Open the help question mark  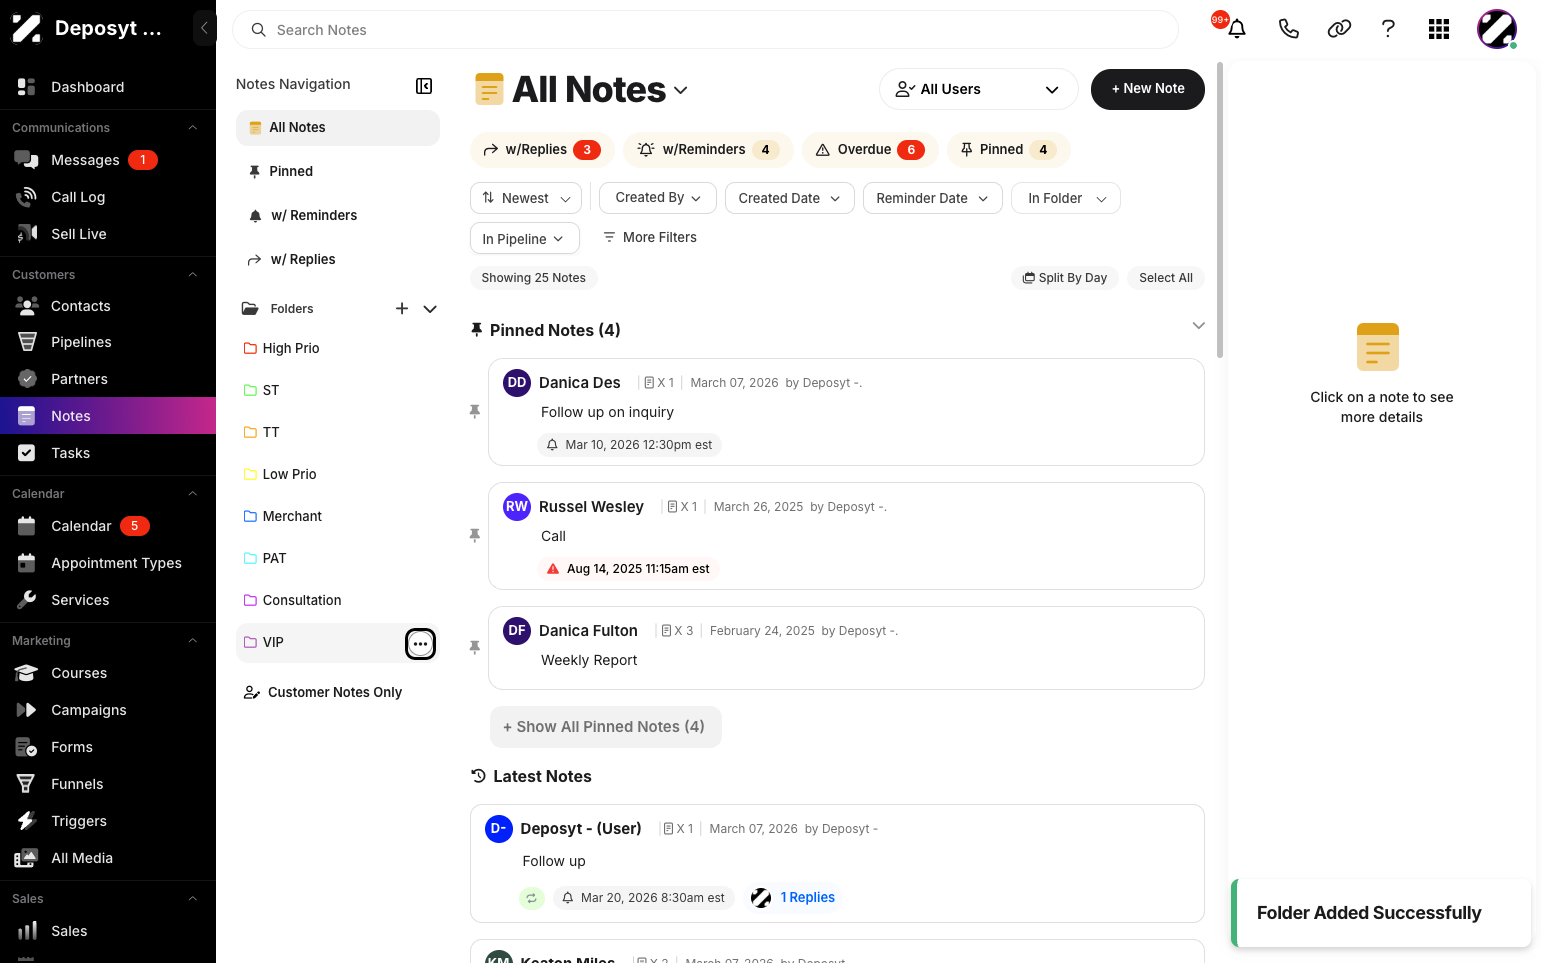(1388, 29)
